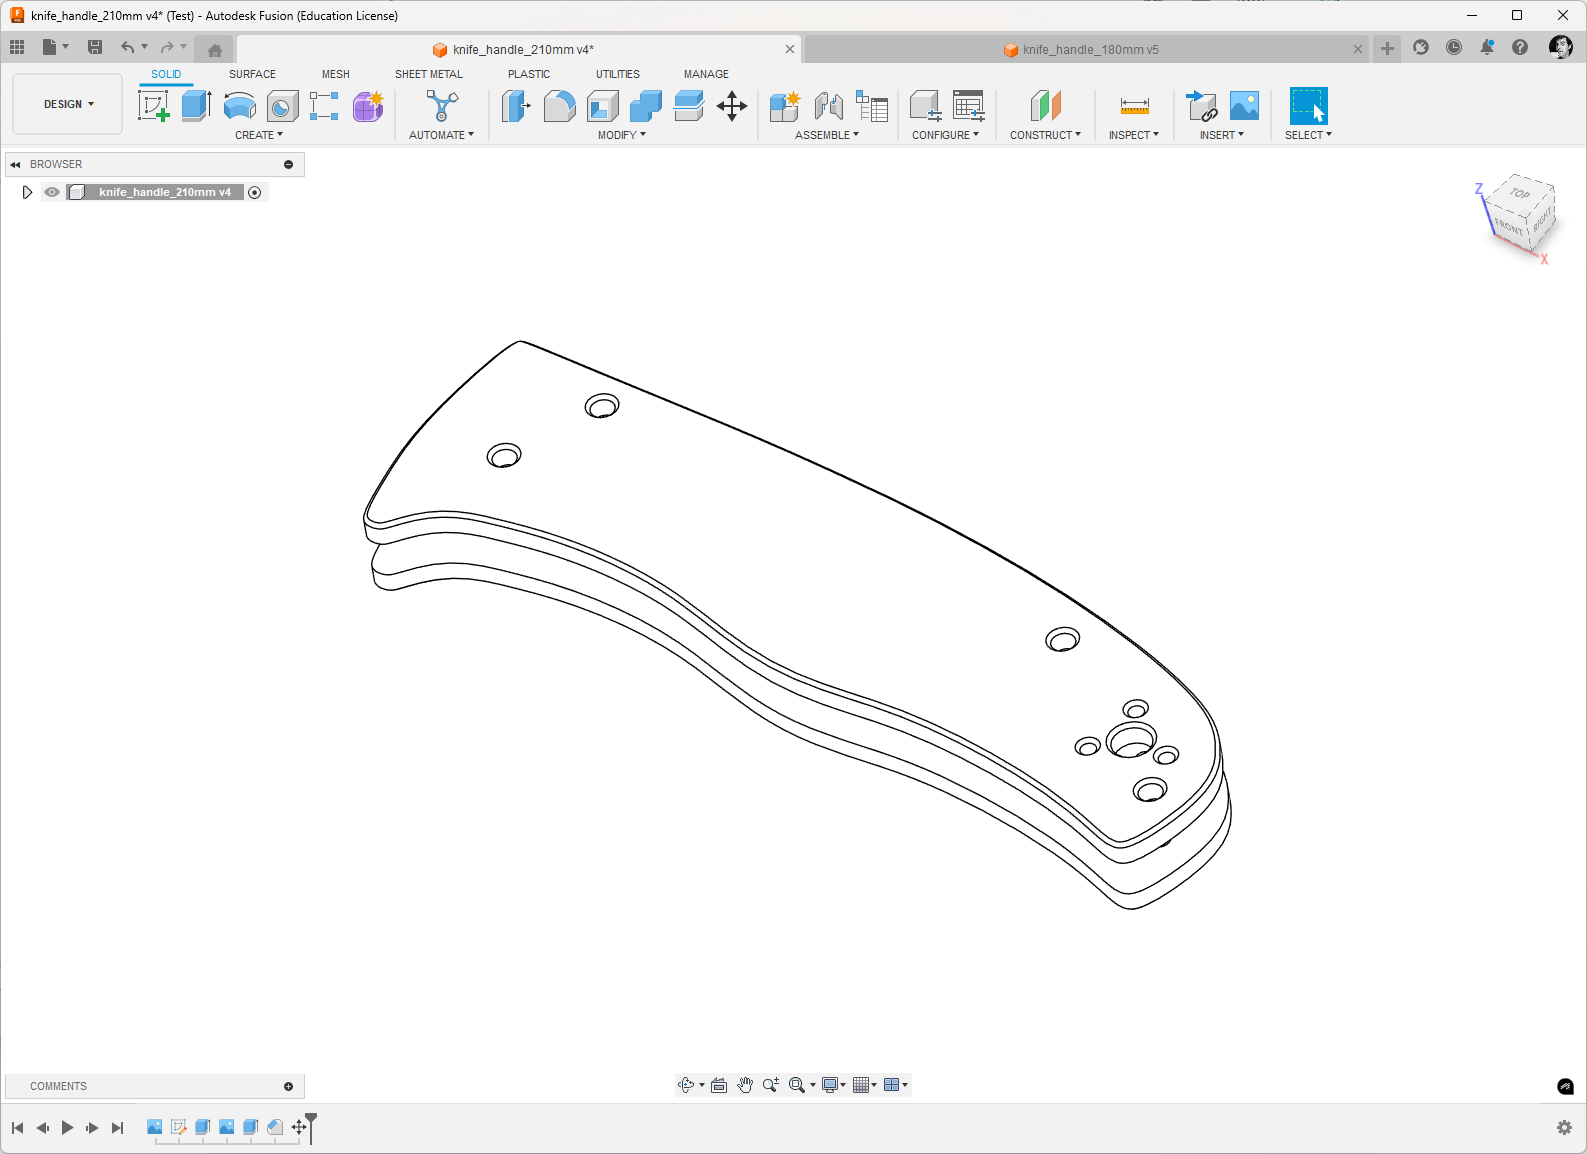Expand the COMMENTS panel
This screenshot has width=1587, height=1154.
[288, 1086]
